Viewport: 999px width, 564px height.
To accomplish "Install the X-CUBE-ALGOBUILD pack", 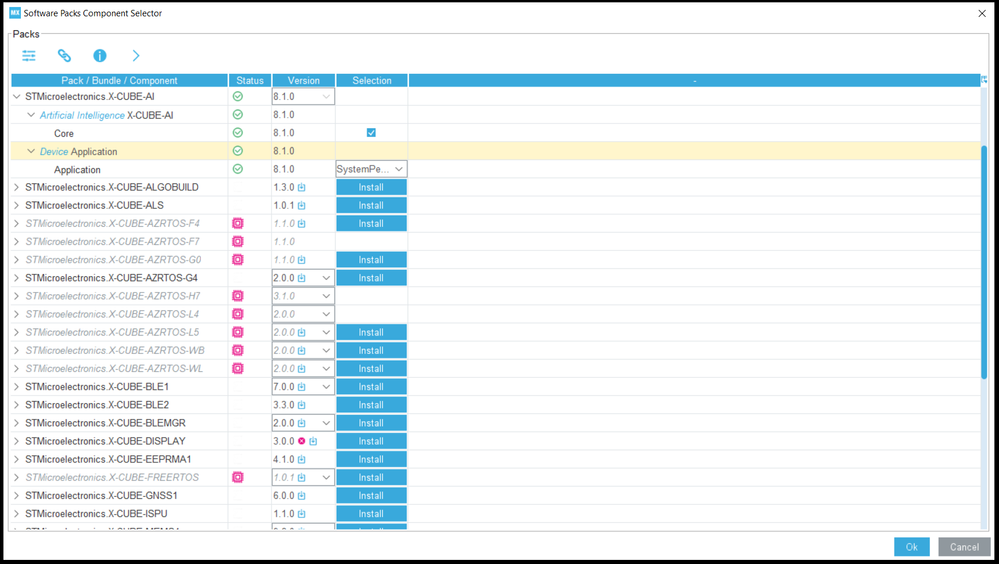I will tap(371, 187).
